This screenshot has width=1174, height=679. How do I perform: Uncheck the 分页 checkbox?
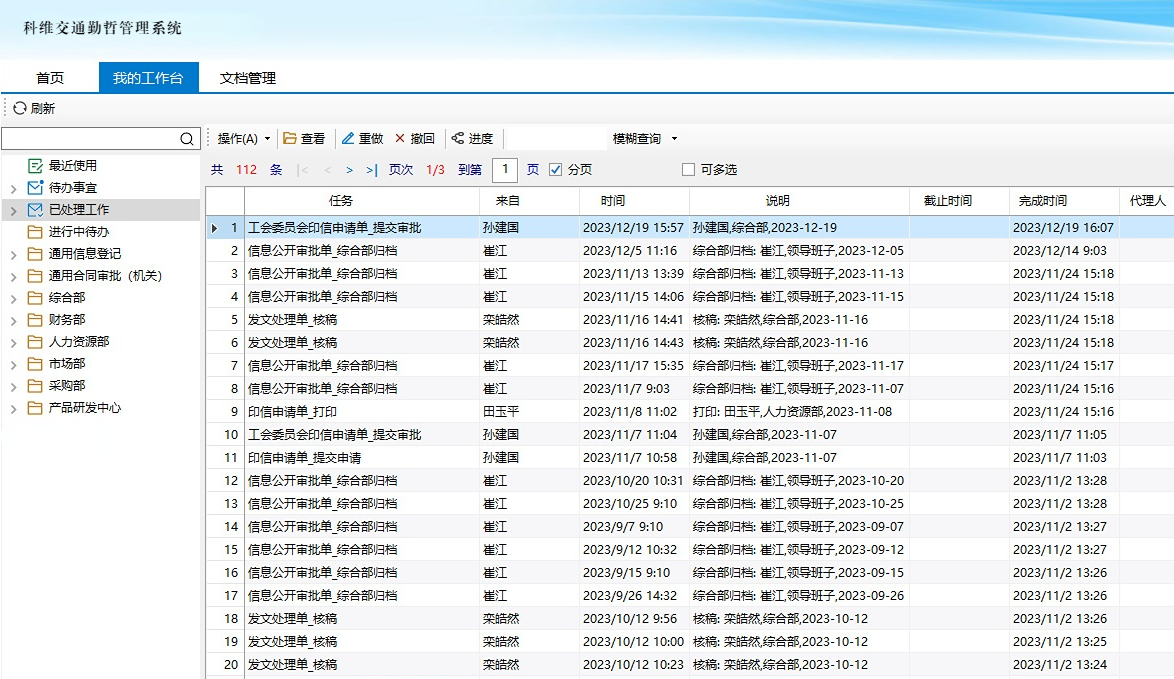tap(556, 170)
